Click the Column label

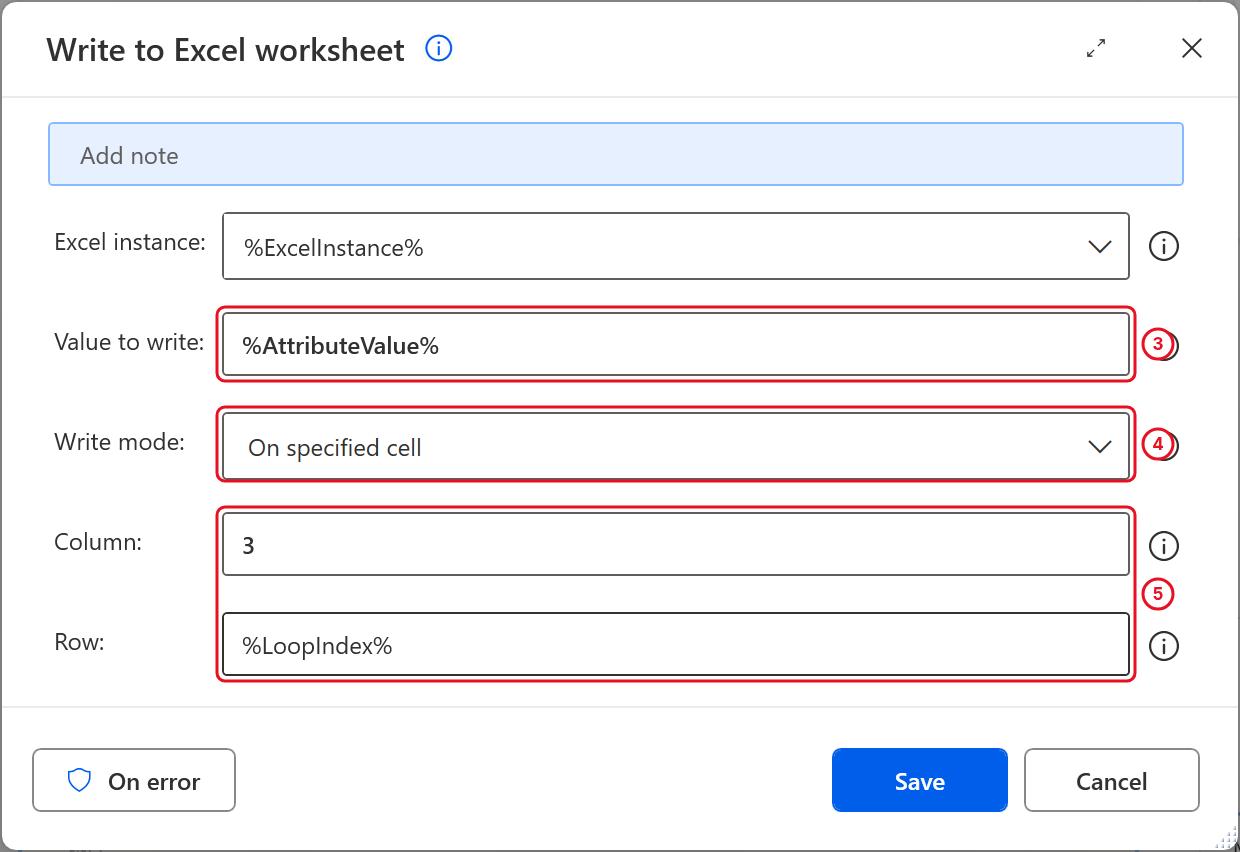click(x=98, y=542)
